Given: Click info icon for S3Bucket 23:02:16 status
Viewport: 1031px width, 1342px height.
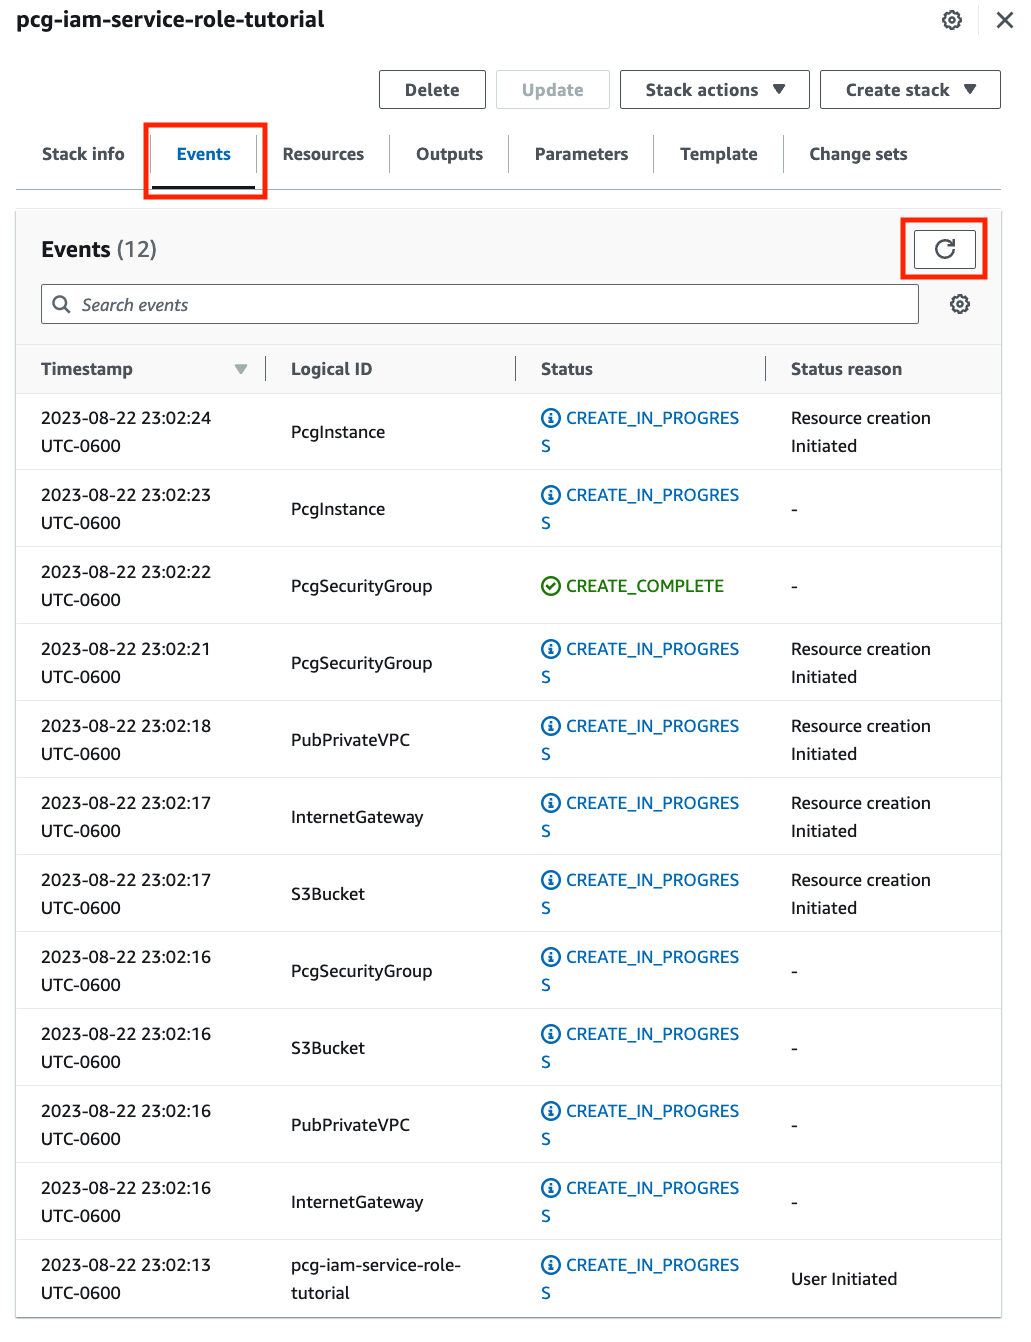Looking at the screenshot, I should 551,1034.
